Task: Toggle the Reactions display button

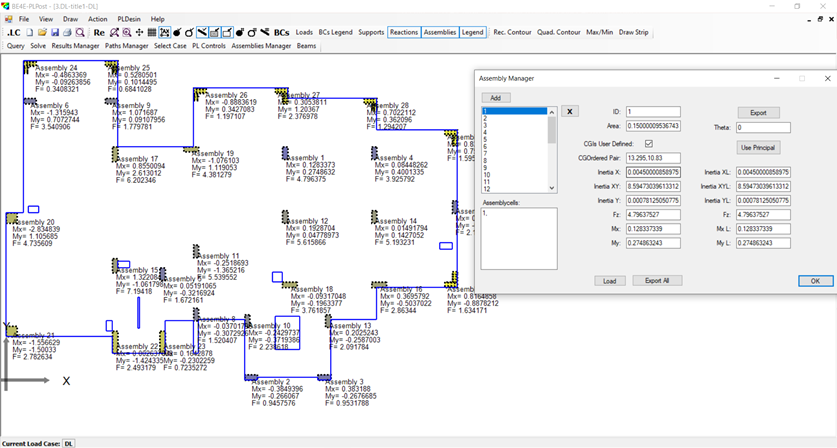Action: [x=404, y=32]
